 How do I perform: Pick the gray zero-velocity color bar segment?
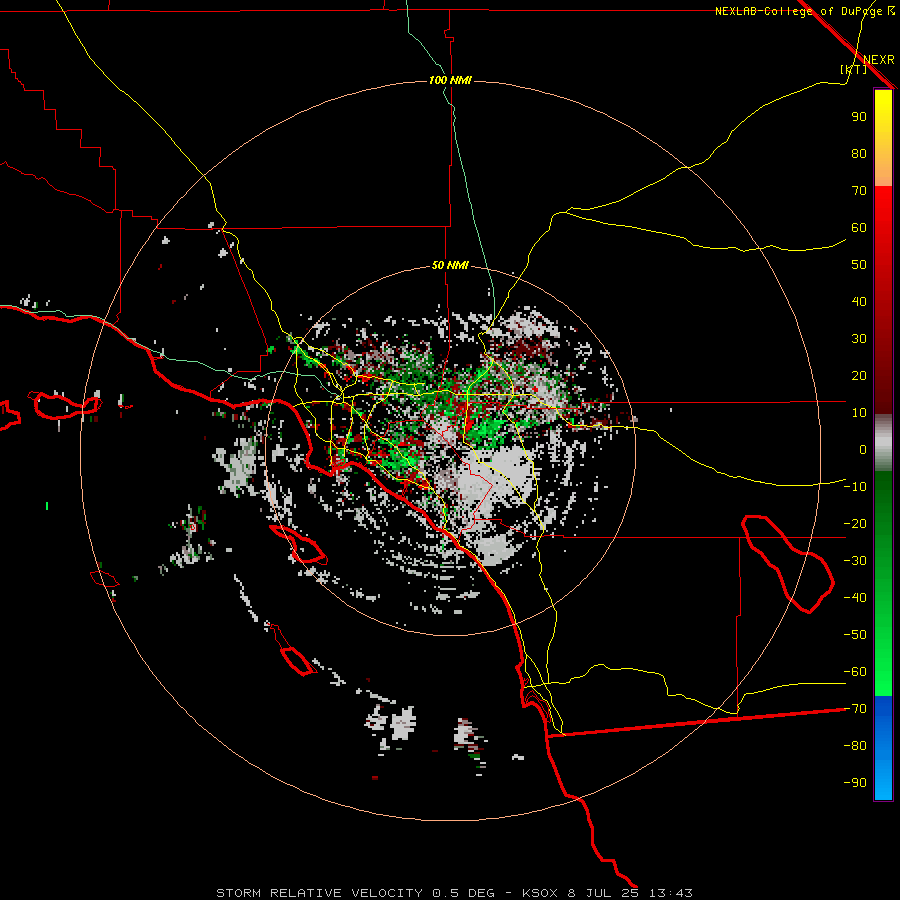pyautogui.click(x=883, y=443)
